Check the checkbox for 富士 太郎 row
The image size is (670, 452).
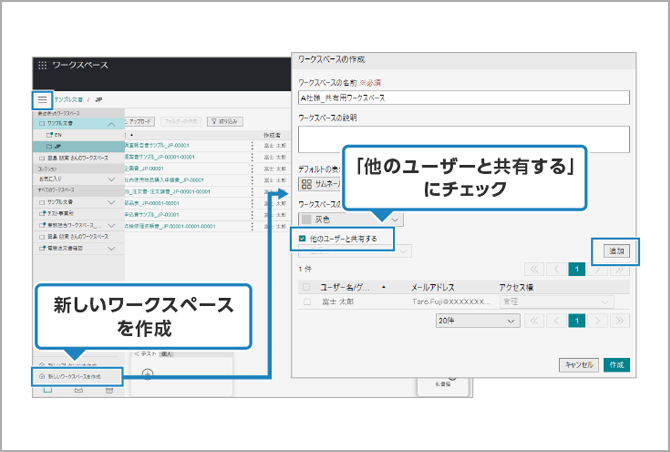[307, 302]
